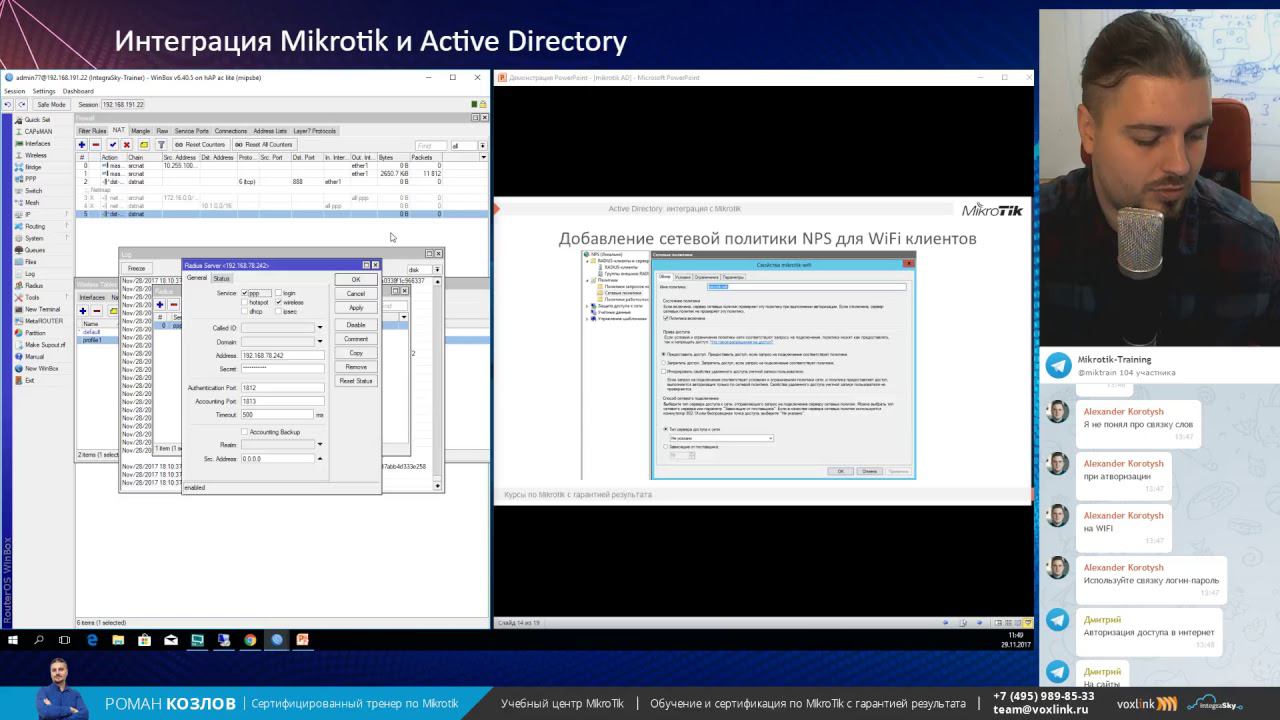Expand Called ID field arrow
1280x720 pixels.
pyautogui.click(x=320, y=328)
